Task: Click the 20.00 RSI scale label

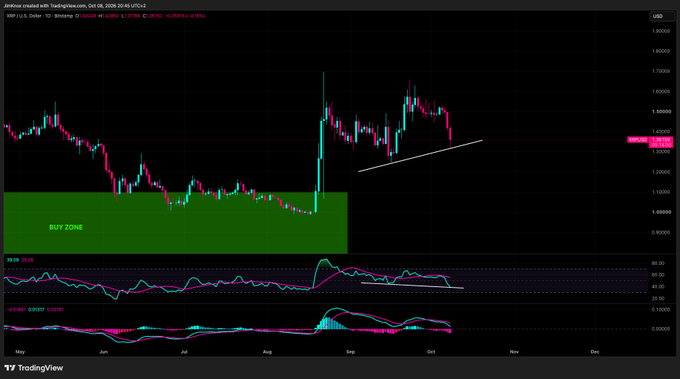Action: (x=658, y=299)
